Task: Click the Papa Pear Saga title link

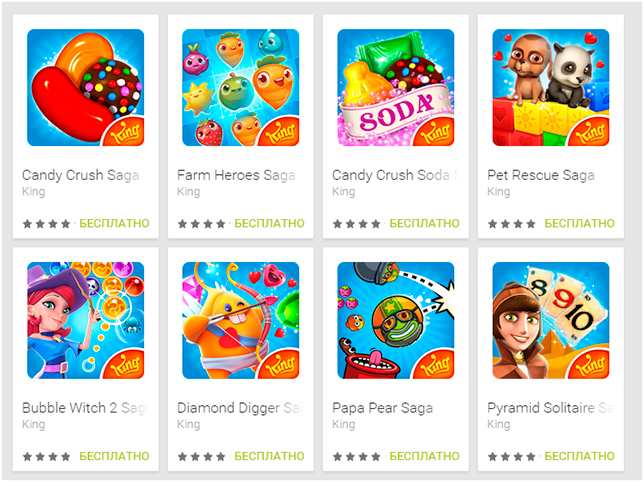Action: [x=382, y=408]
